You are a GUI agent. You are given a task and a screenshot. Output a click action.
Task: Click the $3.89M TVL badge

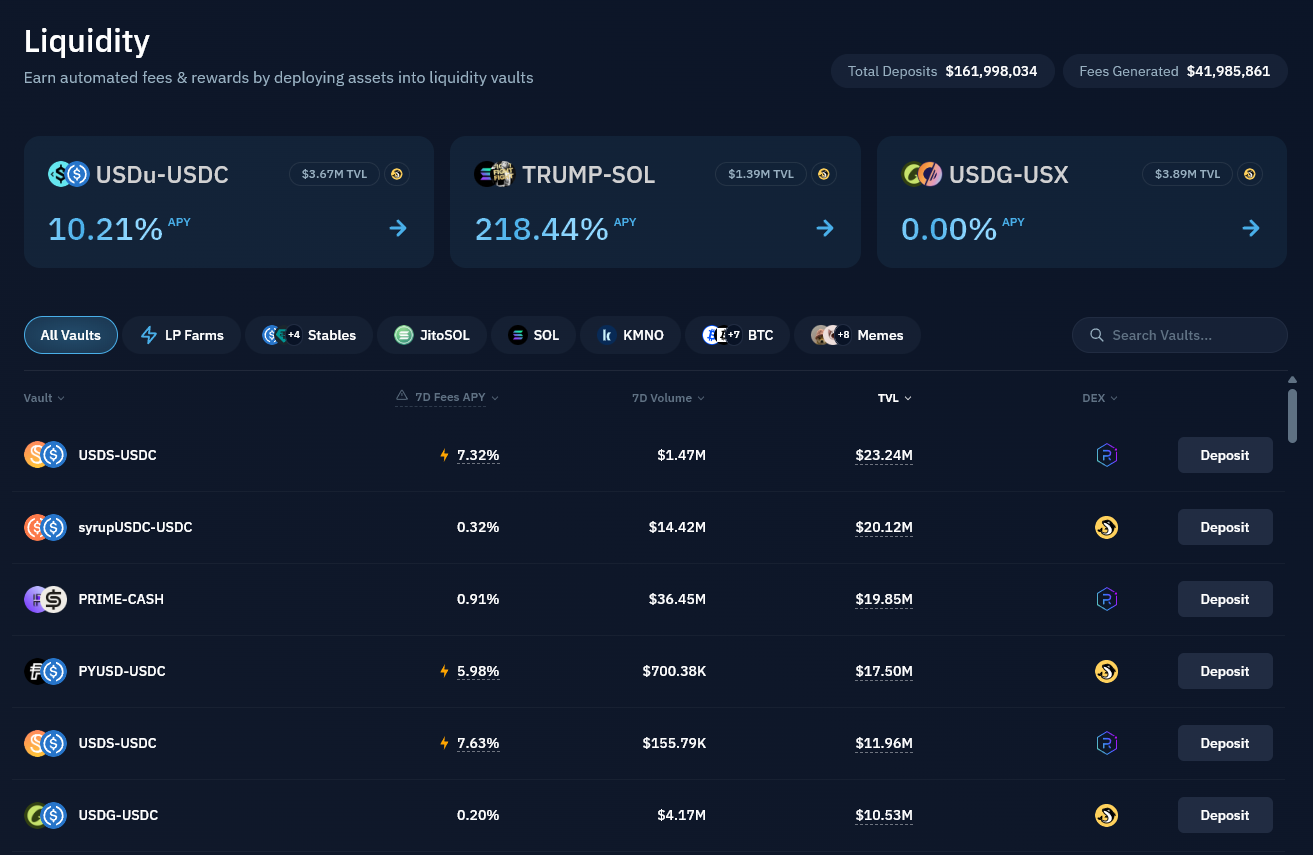[1188, 174]
